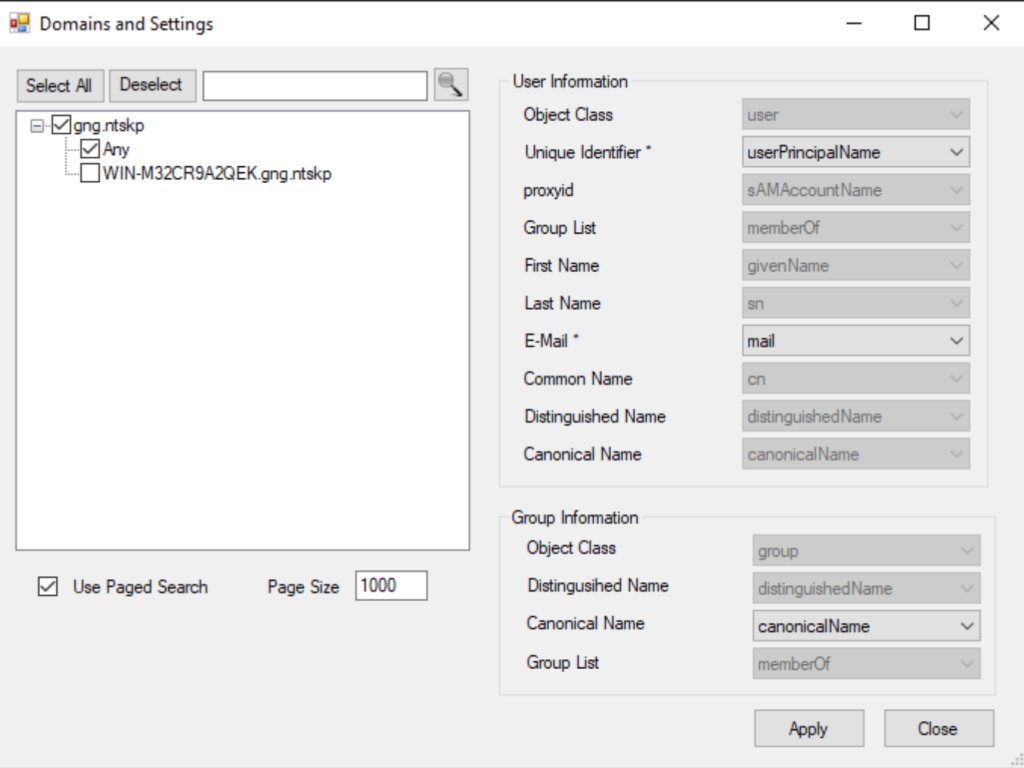Click the Select All button
The height and width of the screenshot is (768, 1024).
coord(60,86)
